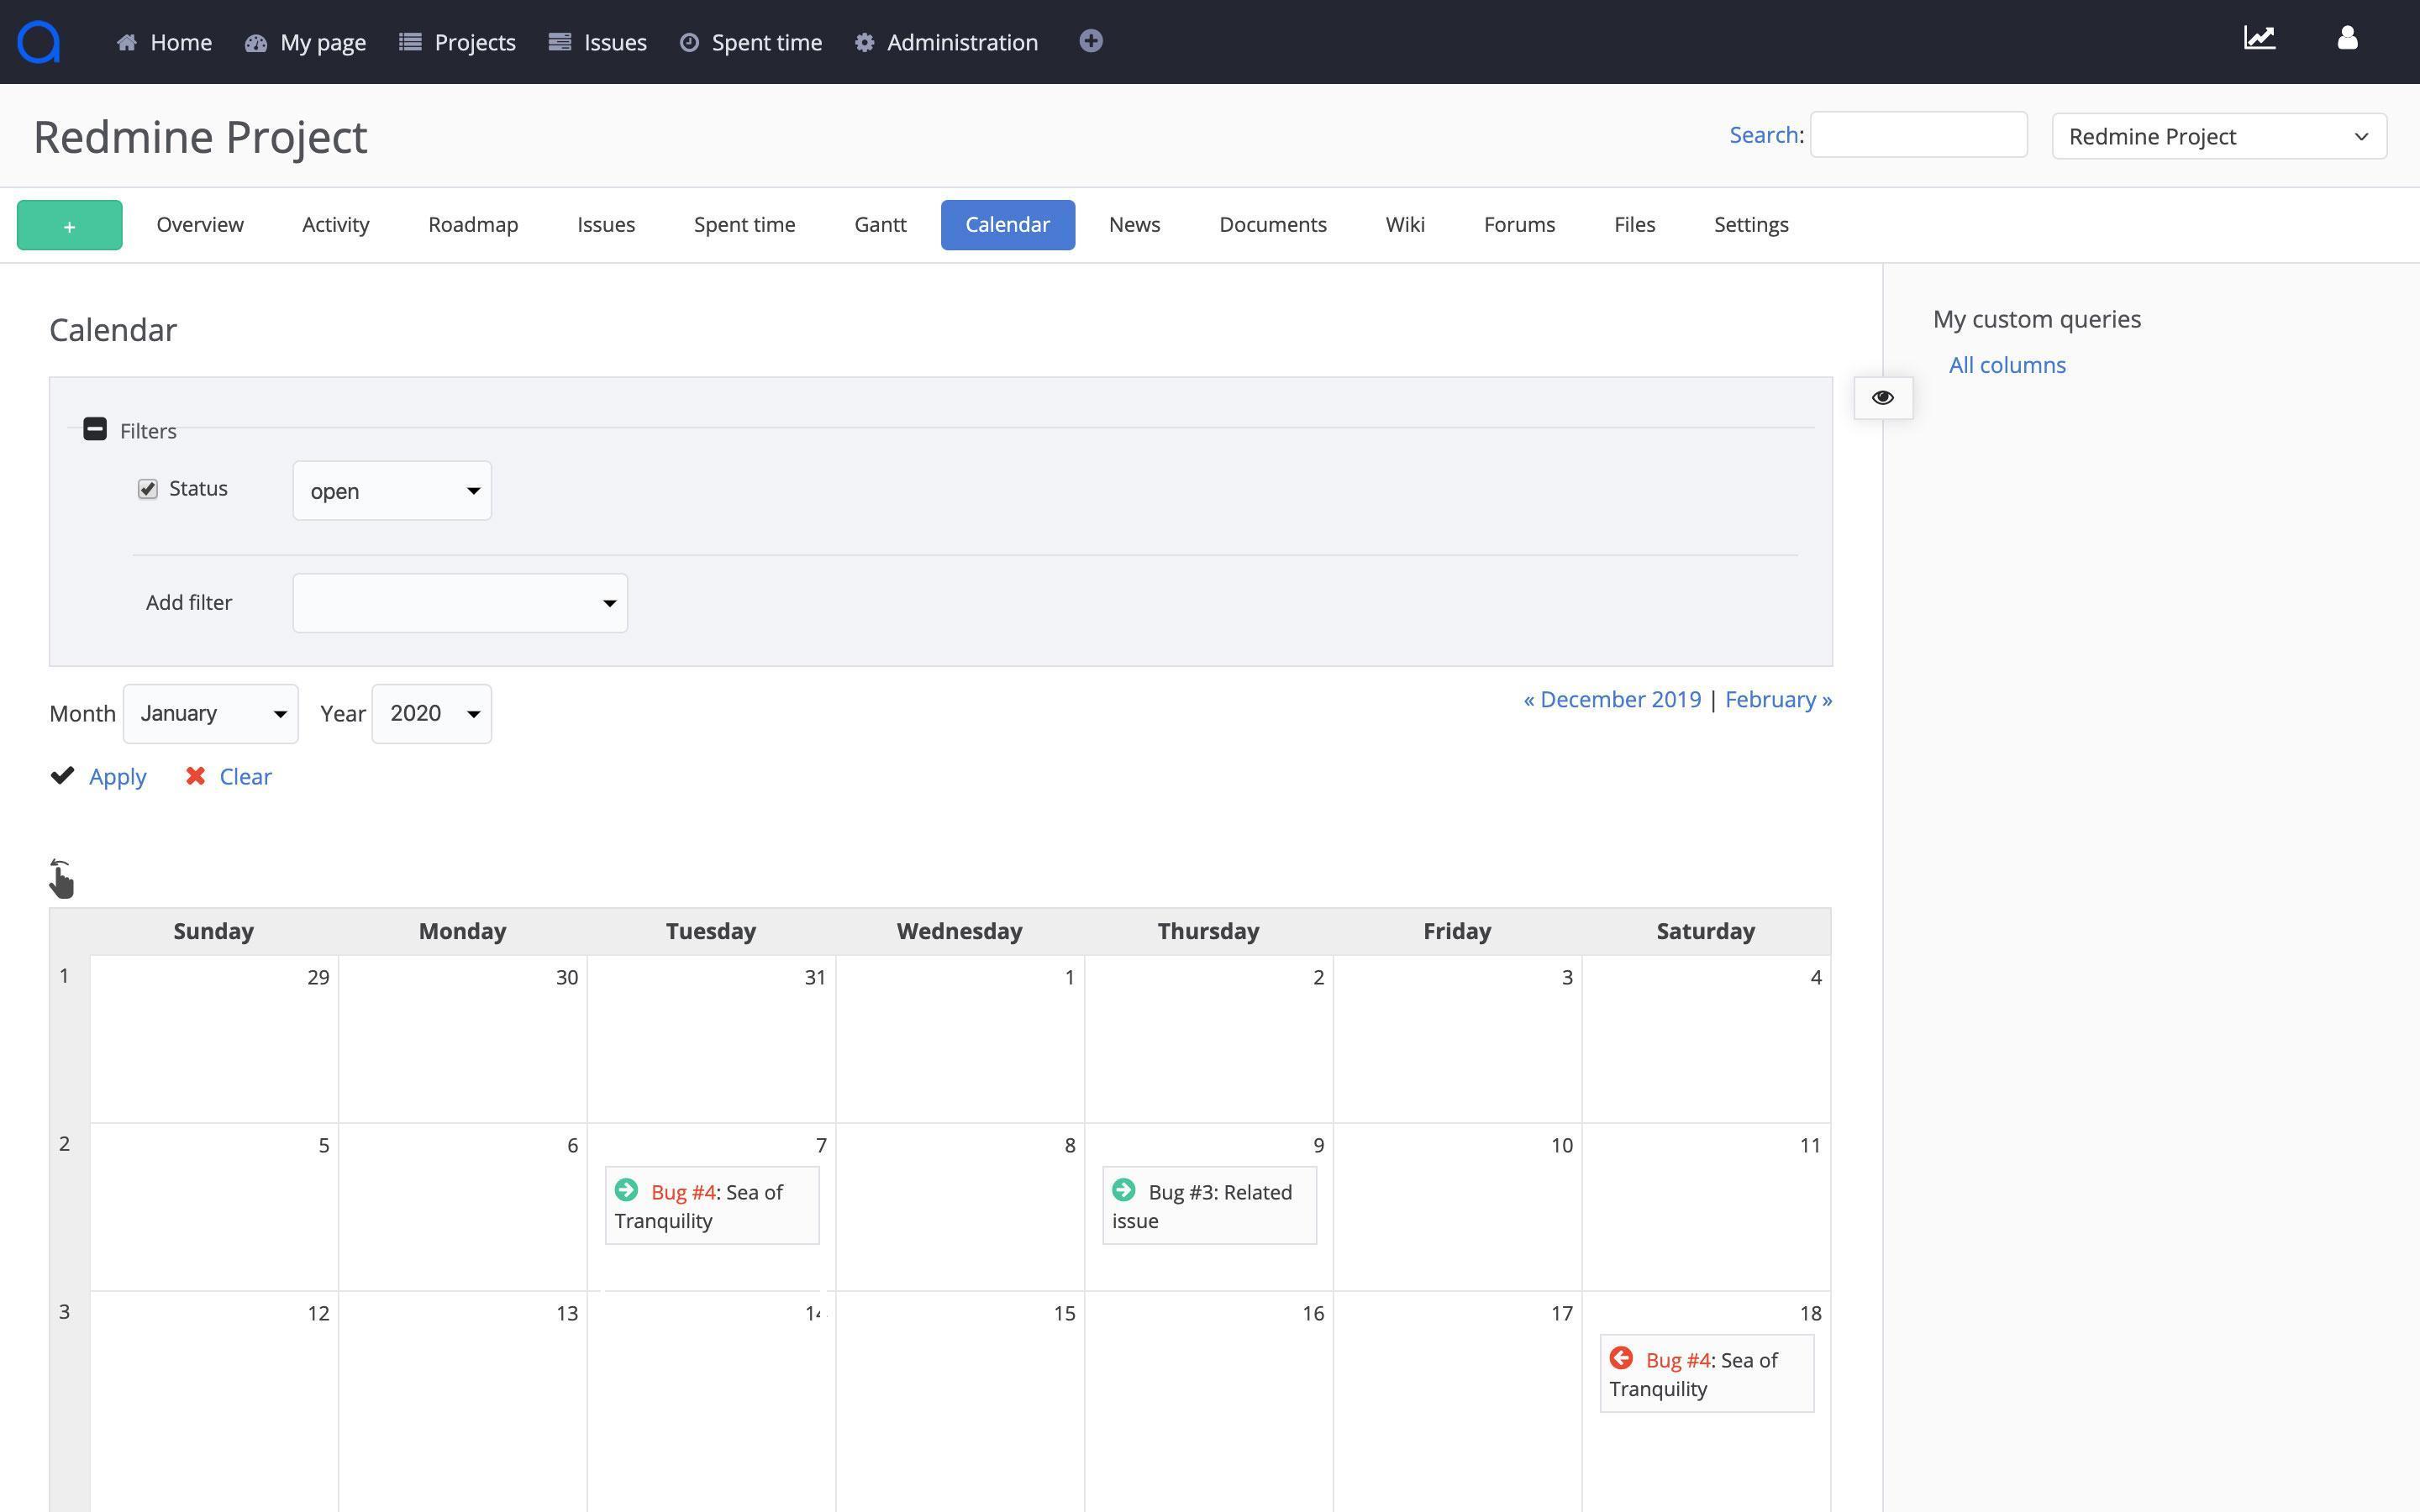Open Bug #4 link on January 18

pos(1678,1360)
